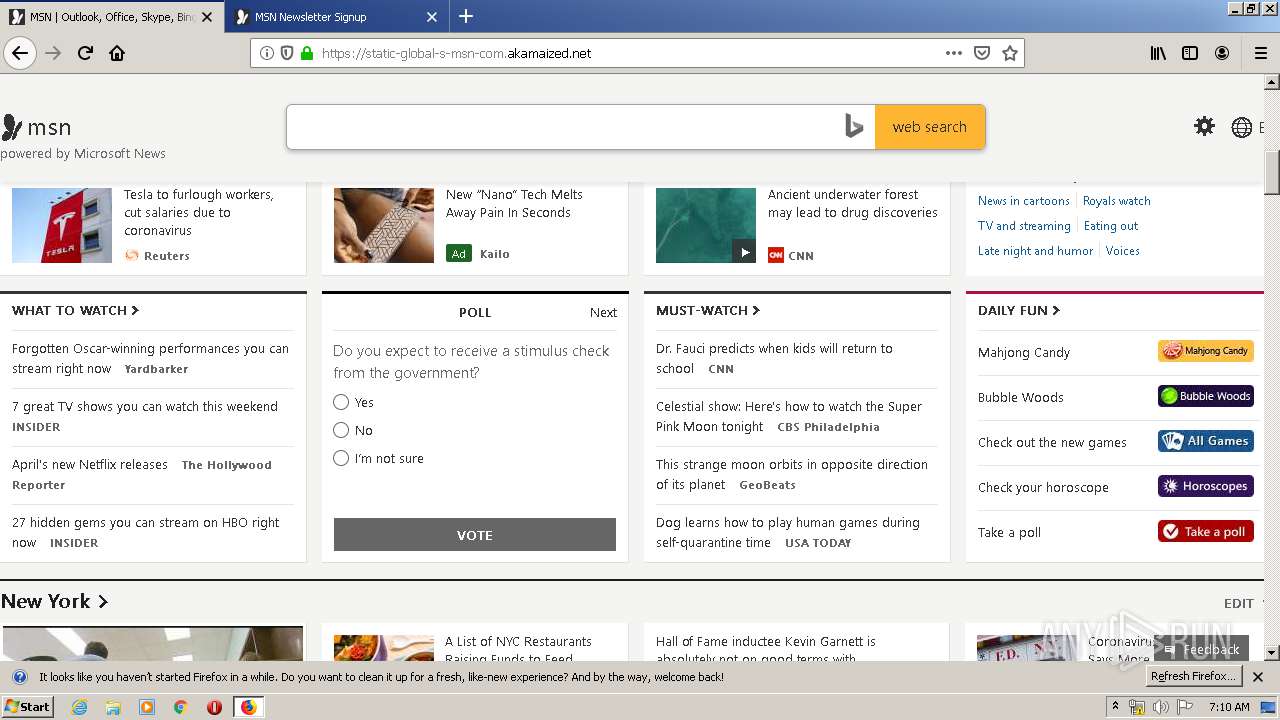Image resolution: width=1280 pixels, height=720 pixels.
Task: Open a new tab with plus icon
Action: pos(466,16)
